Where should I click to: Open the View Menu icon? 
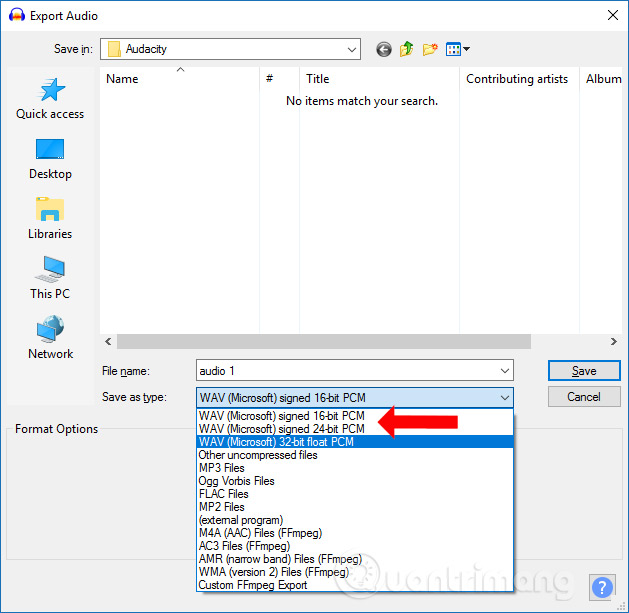click(458, 49)
